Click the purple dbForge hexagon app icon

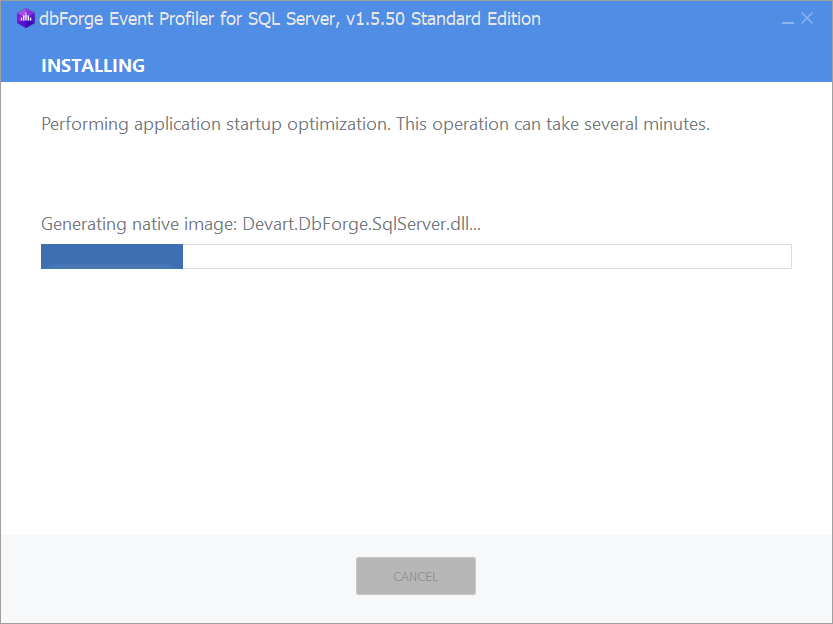(x=26, y=19)
